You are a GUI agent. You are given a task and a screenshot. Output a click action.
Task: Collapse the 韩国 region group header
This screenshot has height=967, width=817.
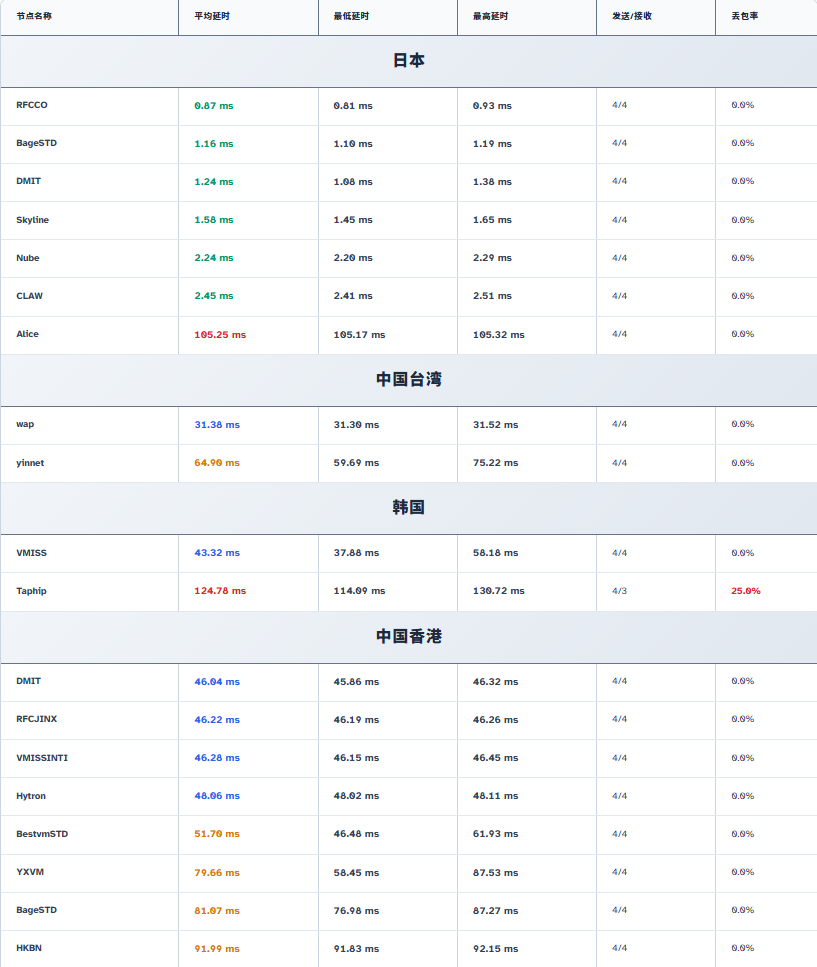[x=408, y=508]
